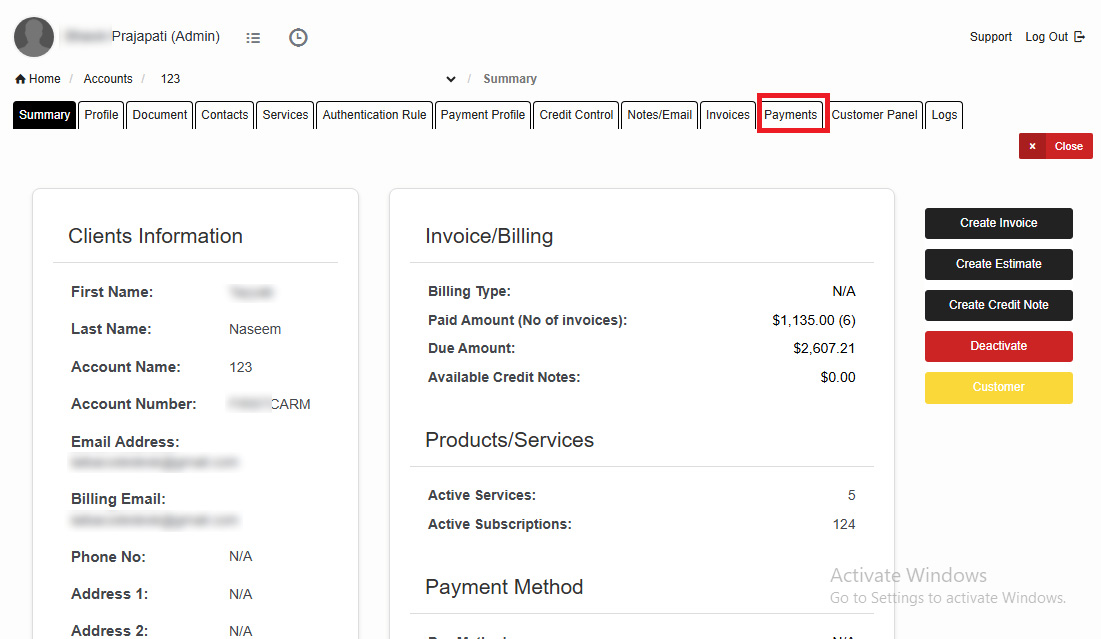The width and height of the screenshot is (1101, 639).
Task: Click the user avatar profile picture
Action: pos(34,37)
